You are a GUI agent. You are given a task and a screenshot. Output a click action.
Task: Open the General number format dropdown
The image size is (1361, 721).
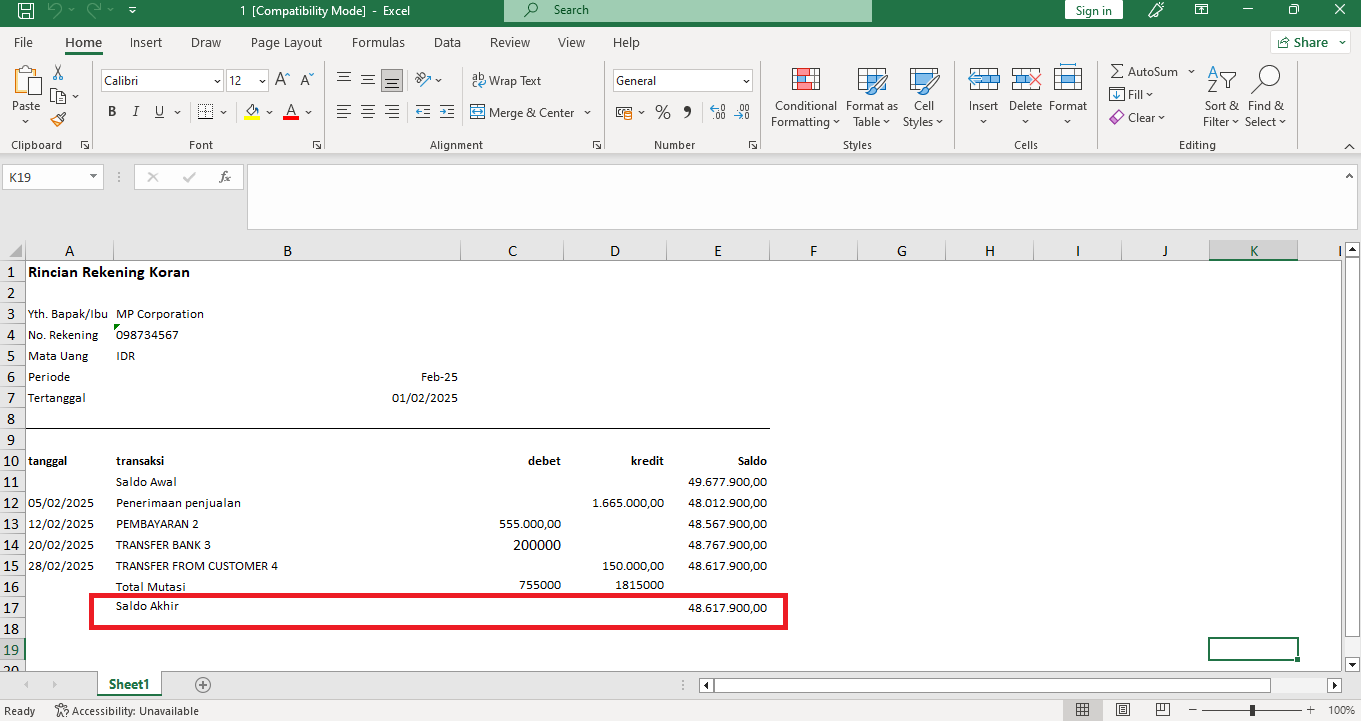pyautogui.click(x=746, y=81)
